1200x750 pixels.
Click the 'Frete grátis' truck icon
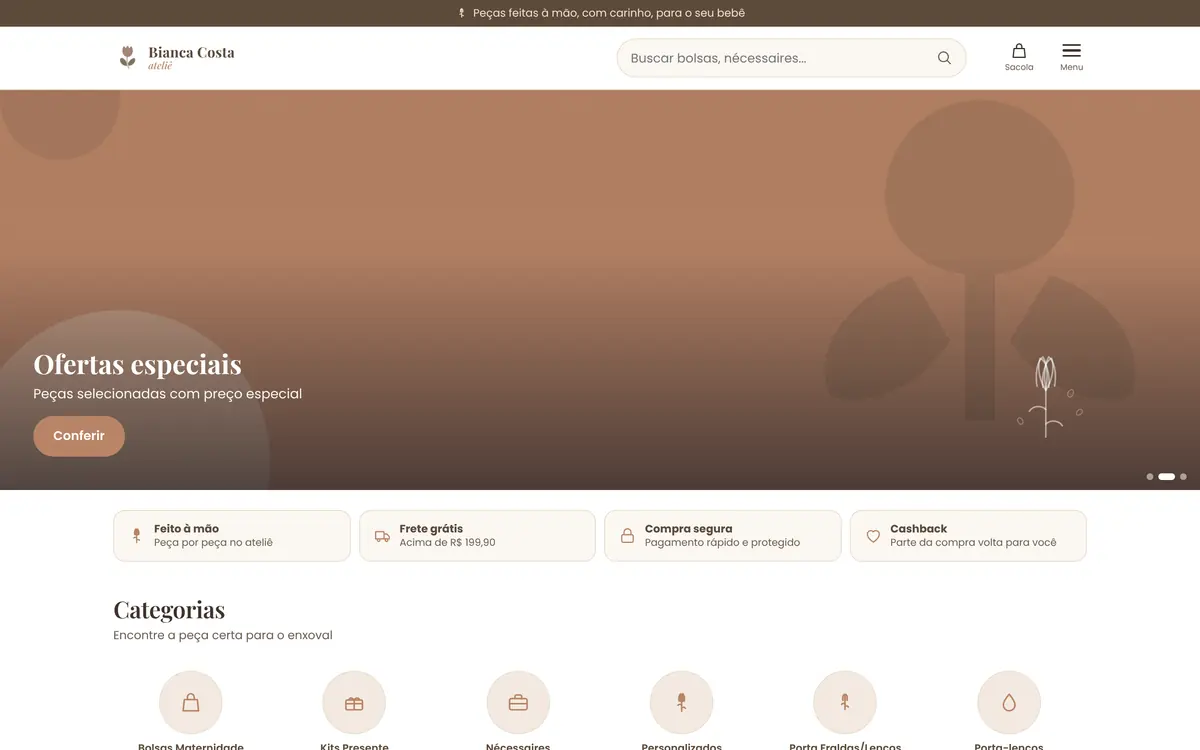[382, 536]
